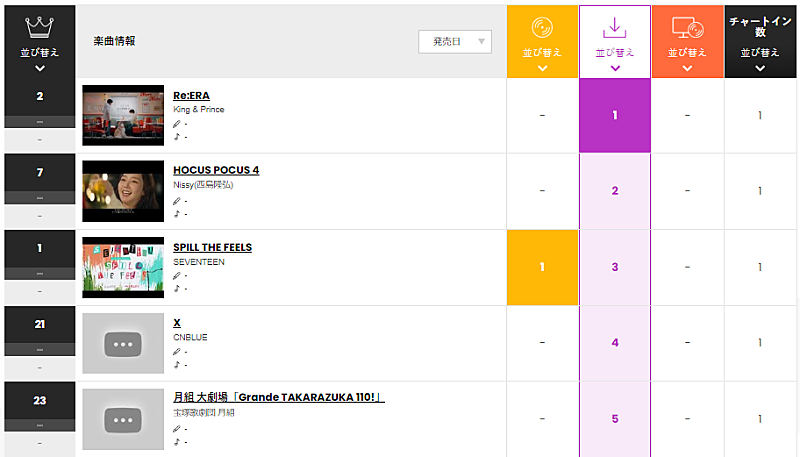Click the PC and disc lookup icon
The width and height of the screenshot is (800, 457).
[x=687, y=27]
